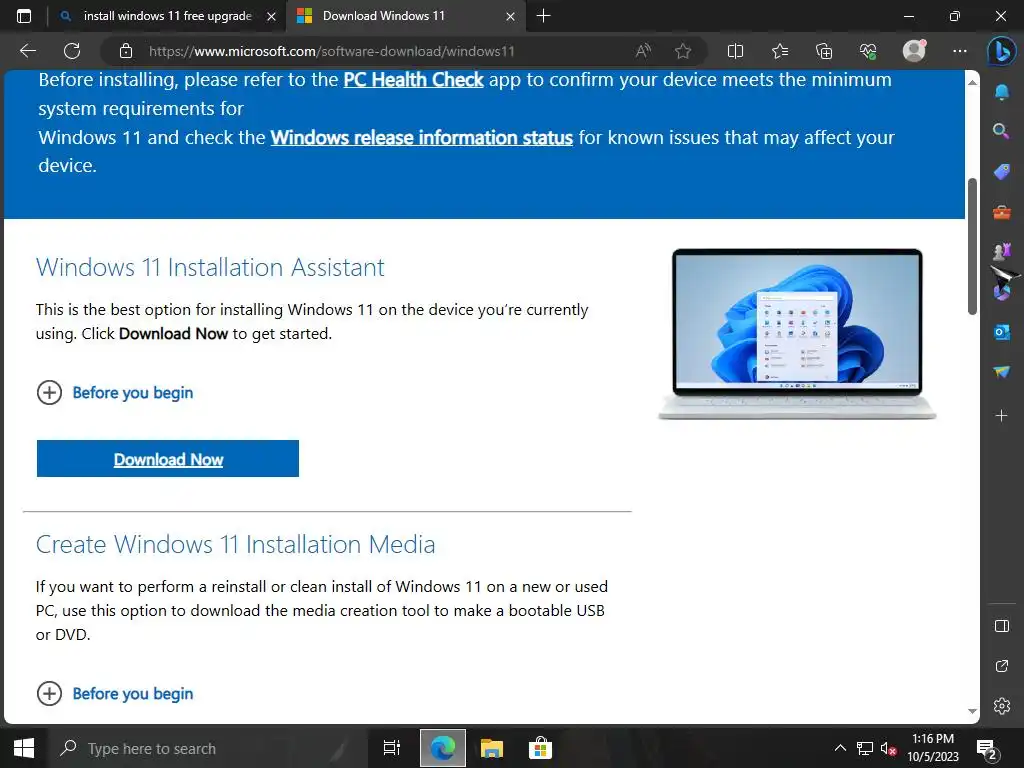Click the scrollbar down arrow

972,711
